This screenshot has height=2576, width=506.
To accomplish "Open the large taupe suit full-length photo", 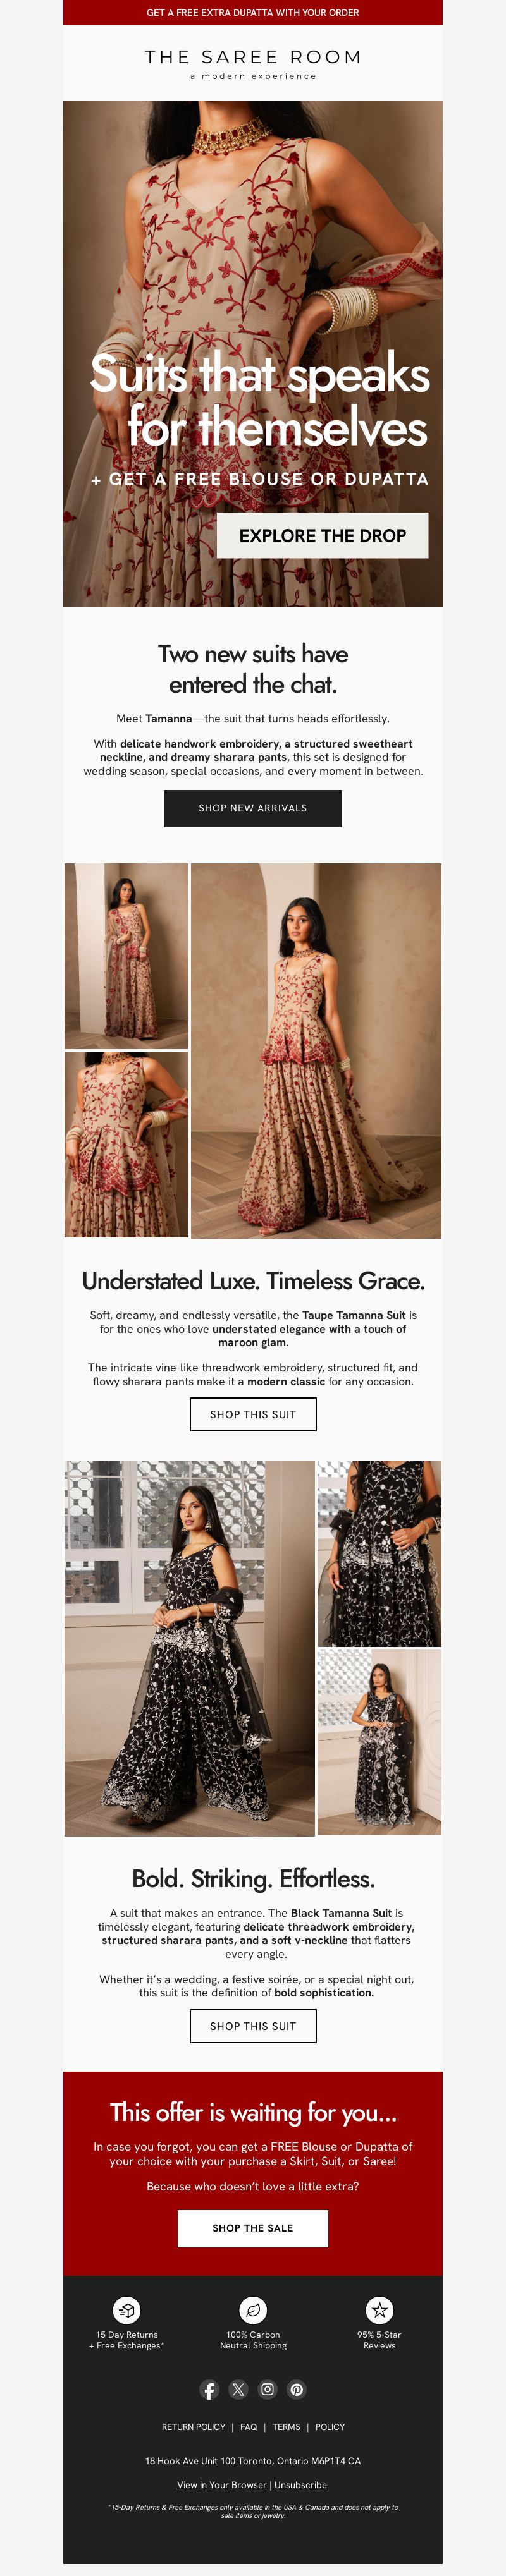I will [x=316, y=1051].
